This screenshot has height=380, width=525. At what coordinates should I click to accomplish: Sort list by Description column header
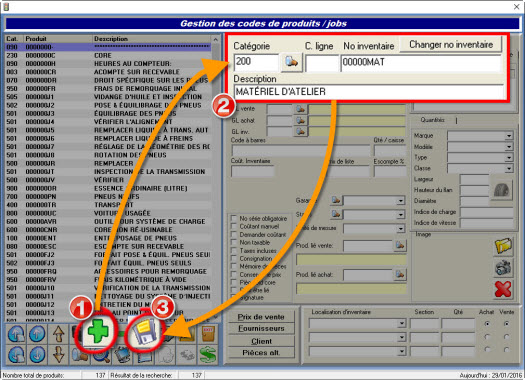[x=152, y=39]
